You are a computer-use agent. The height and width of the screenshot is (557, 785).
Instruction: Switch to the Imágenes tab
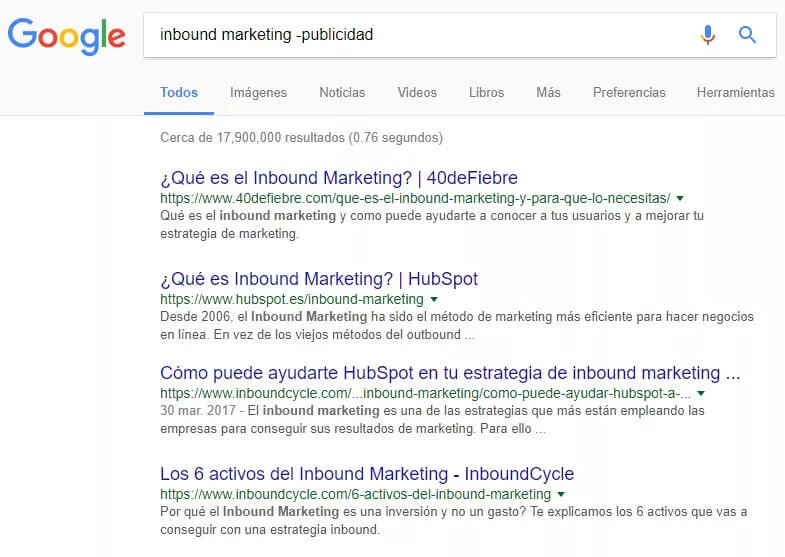click(x=258, y=93)
